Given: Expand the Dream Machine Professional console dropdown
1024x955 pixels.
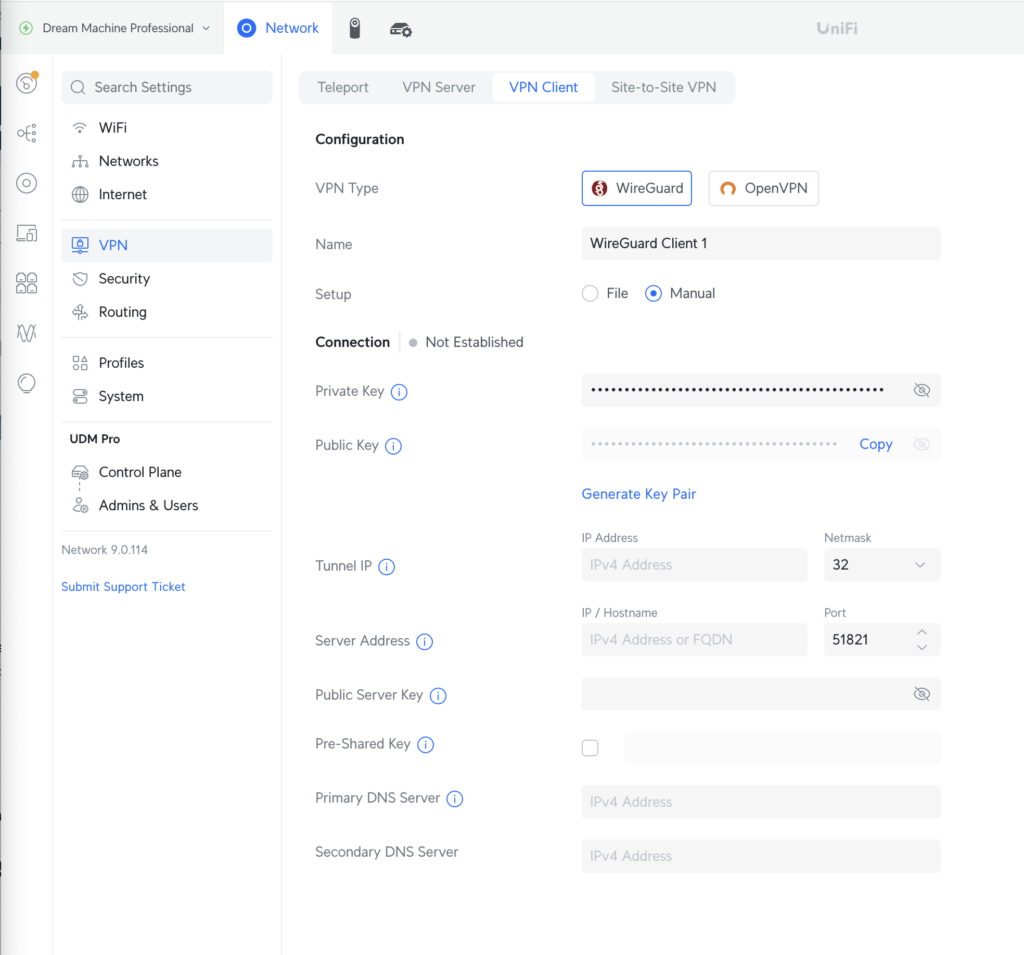Looking at the screenshot, I should [x=113, y=28].
